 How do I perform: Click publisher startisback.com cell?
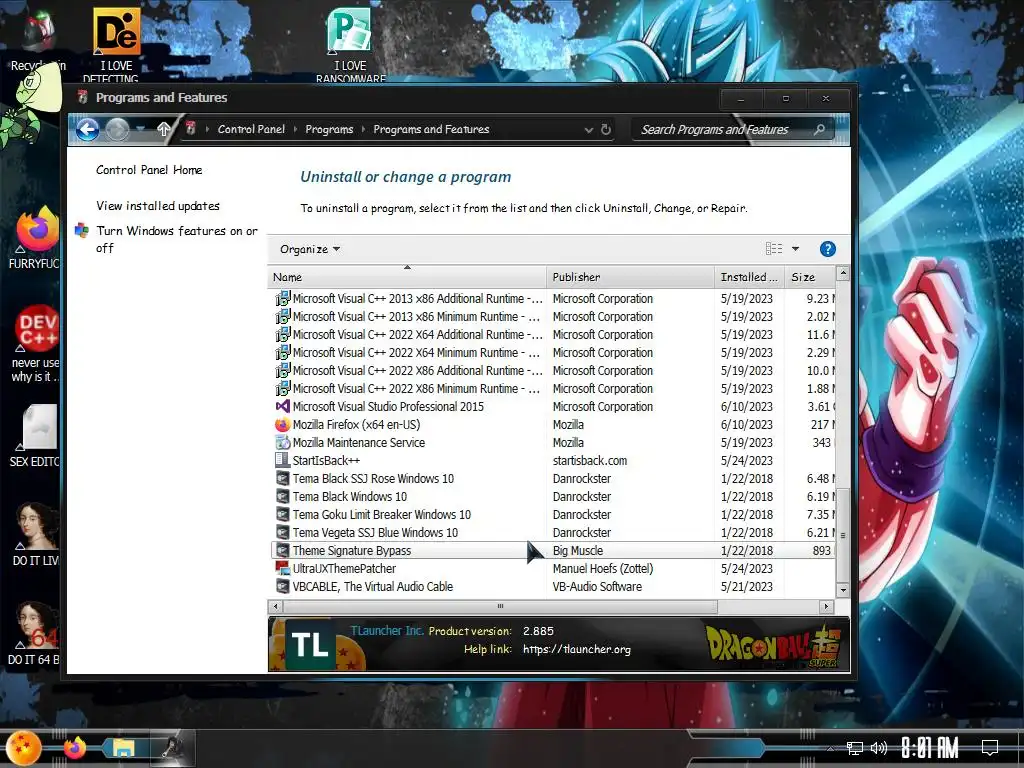[x=590, y=460]
